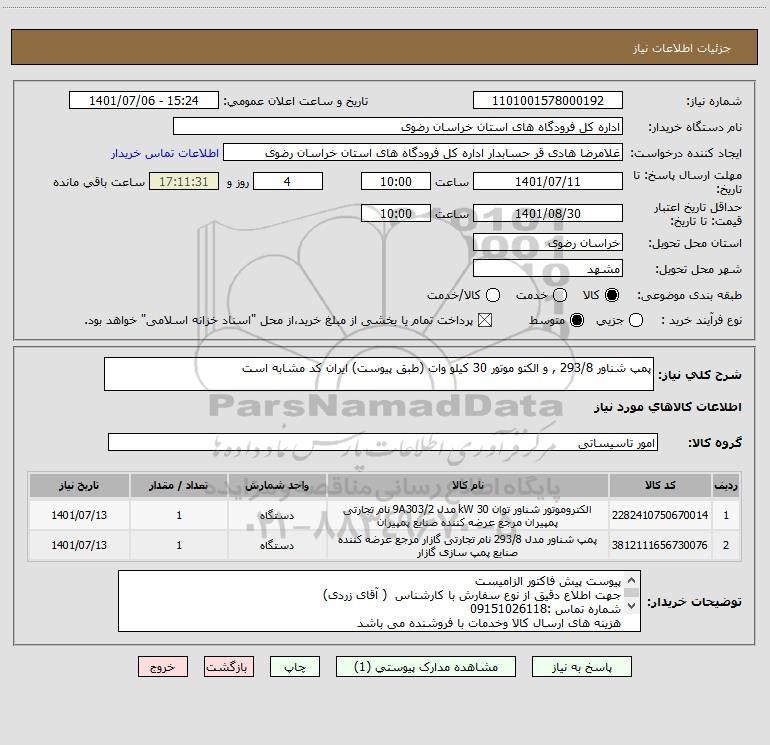The image size is (770, 745).
Task: Click the پمپ شناور مدل 293/8 item name
Action: 468,546
